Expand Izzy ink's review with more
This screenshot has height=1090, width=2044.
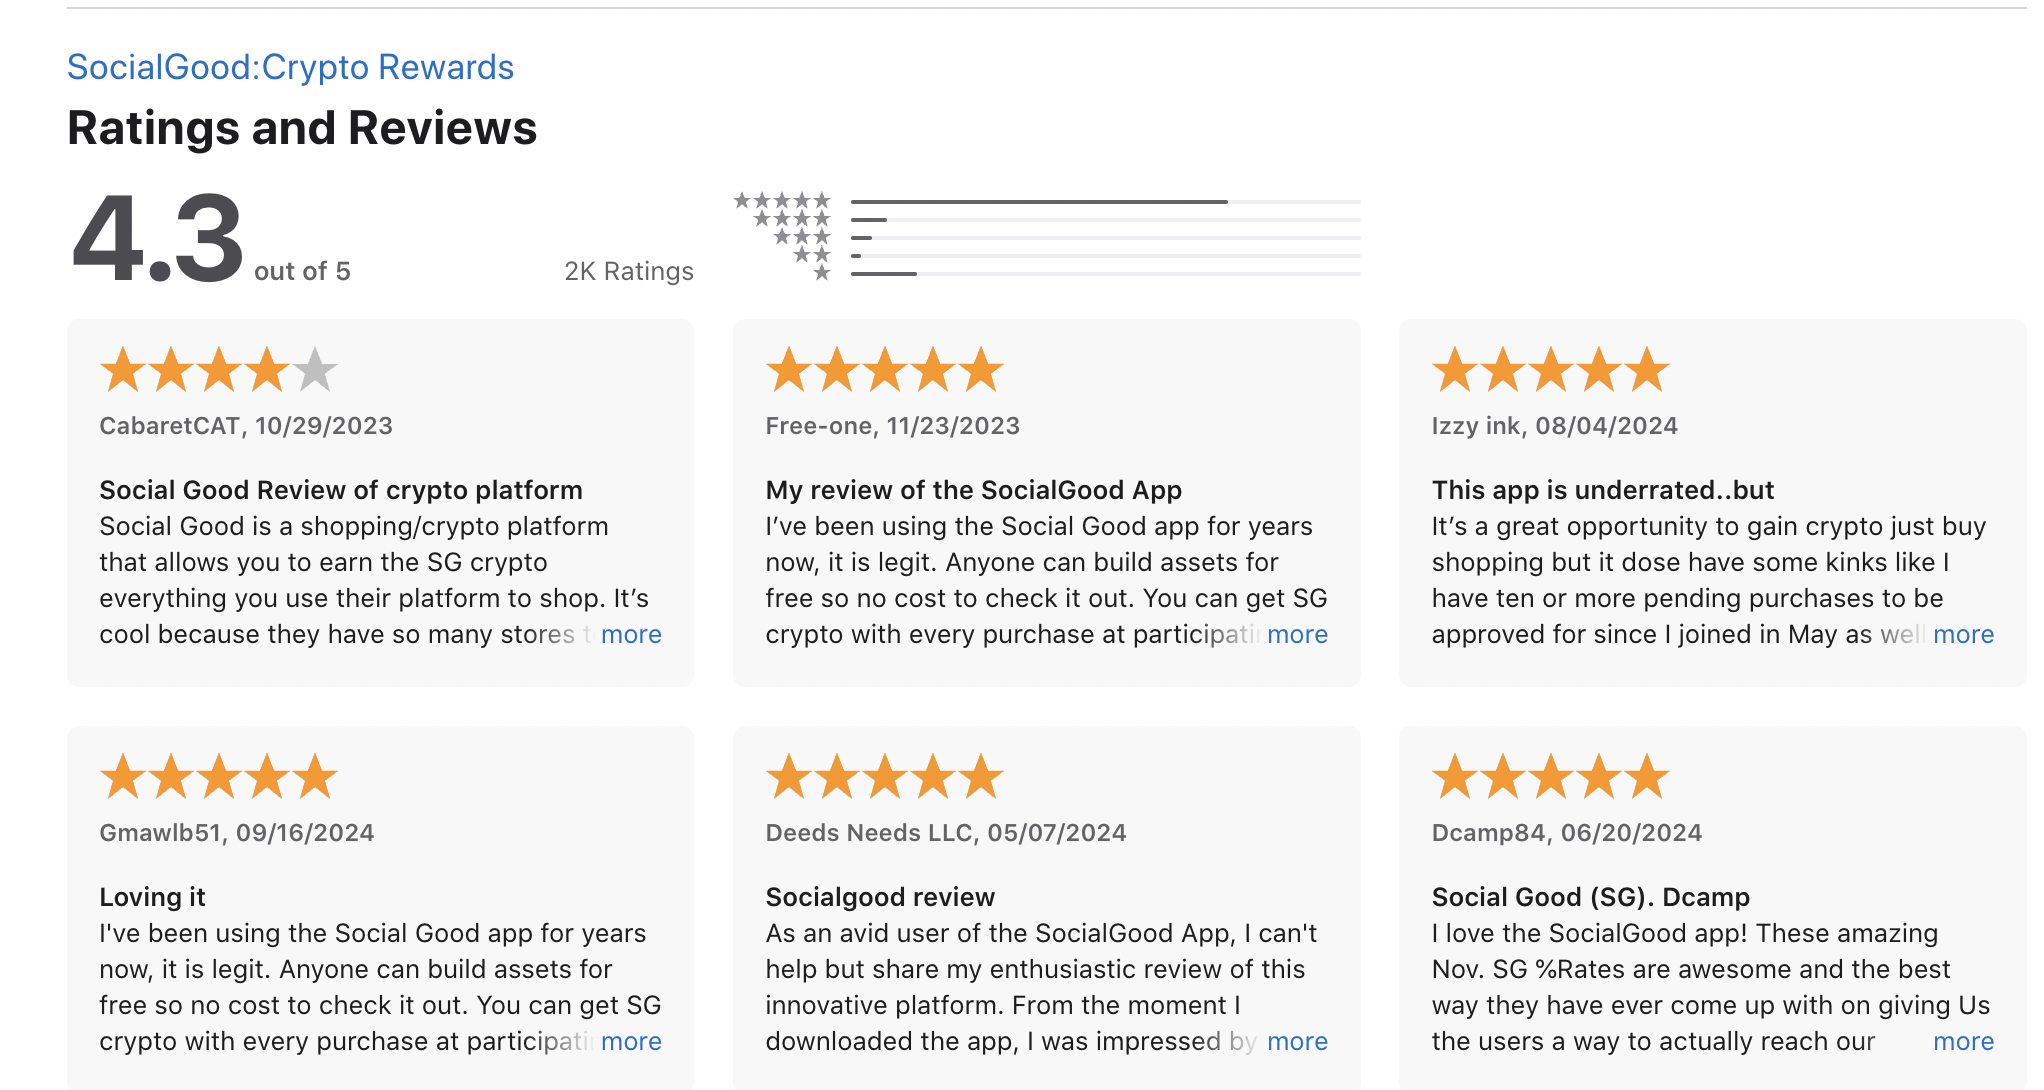click(x=1963, y=635)
